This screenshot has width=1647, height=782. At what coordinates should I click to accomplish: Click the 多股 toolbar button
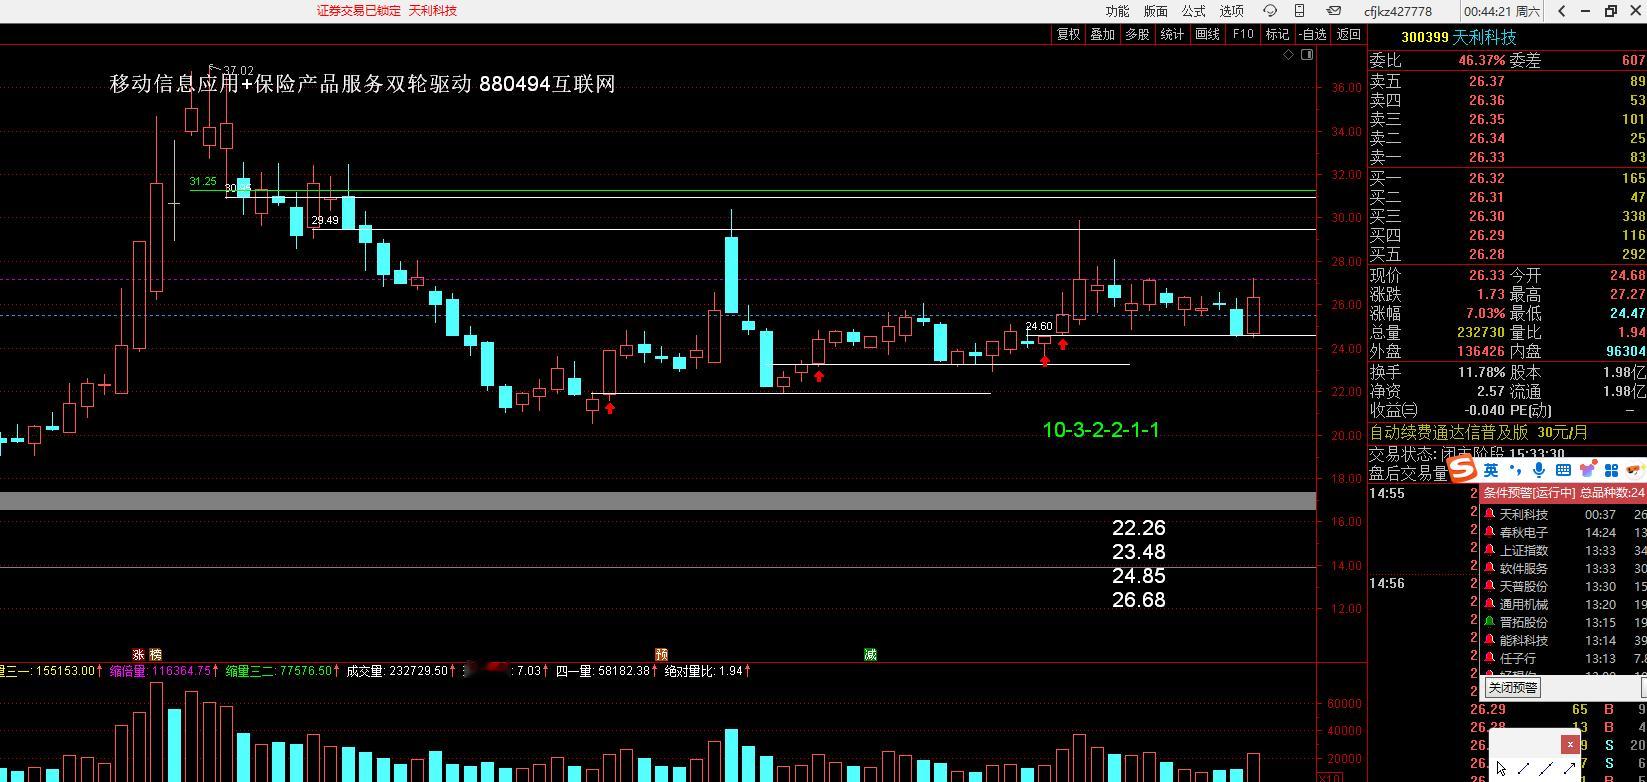pyautogui.click(x=1137, y=34)
